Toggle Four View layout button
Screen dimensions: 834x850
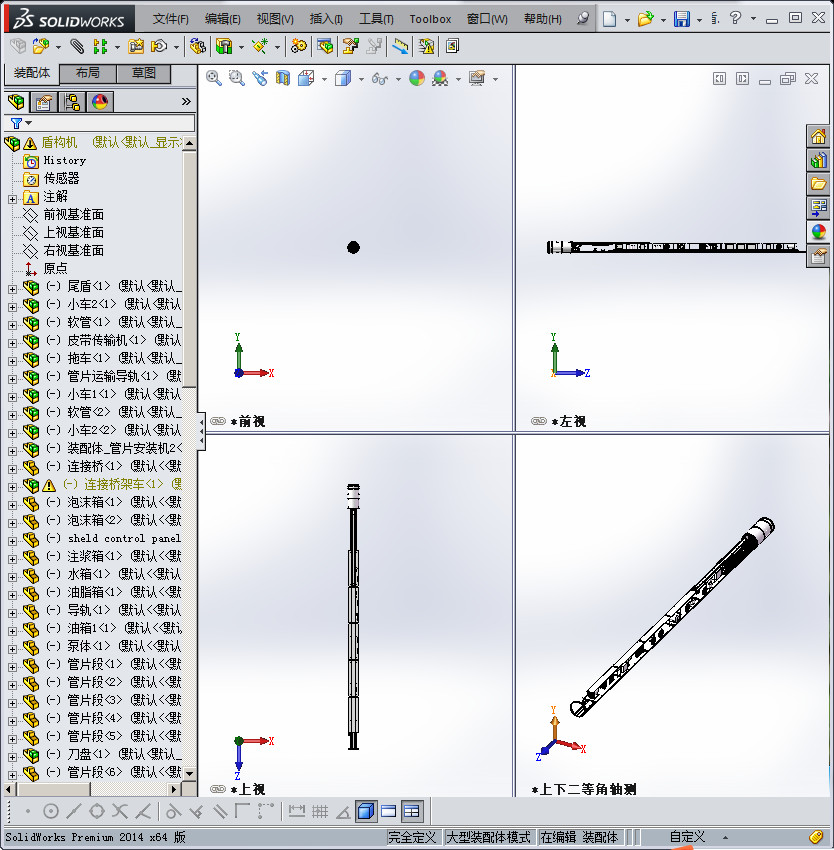[x=412, y=811]
